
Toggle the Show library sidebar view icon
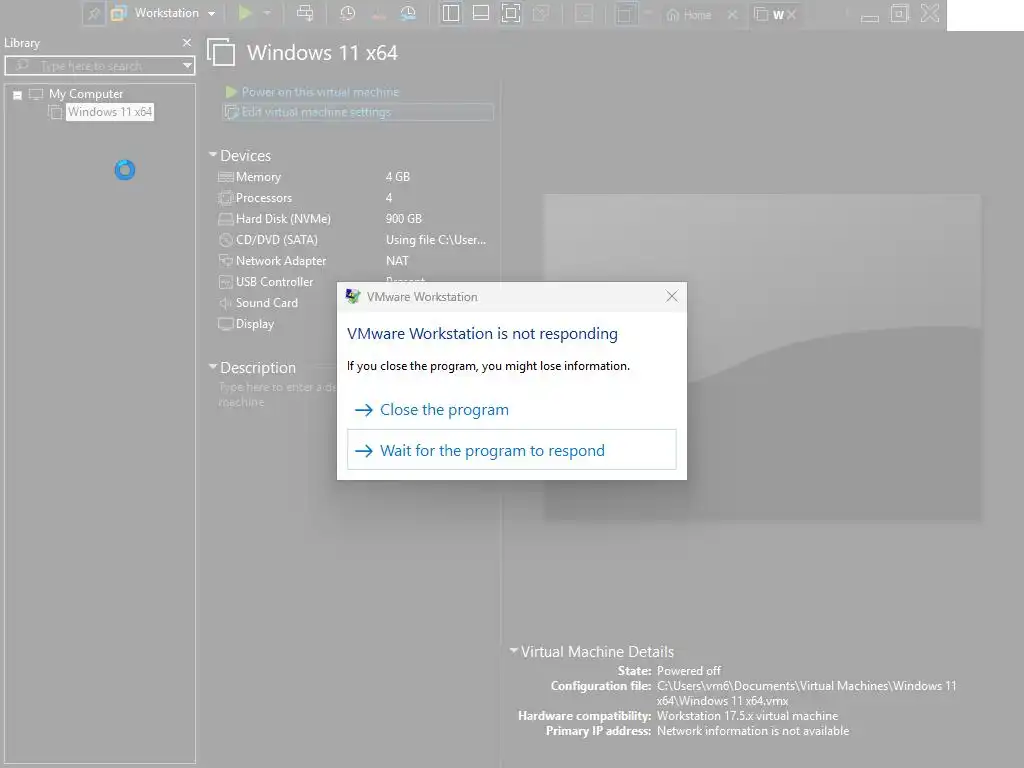[x=451, y=13]
